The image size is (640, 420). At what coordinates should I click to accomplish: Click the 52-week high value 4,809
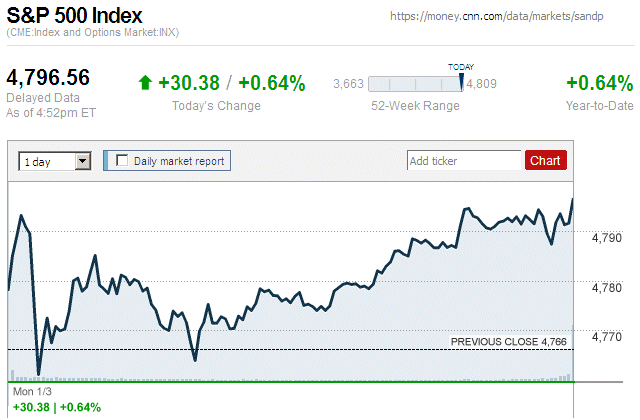click(482, 84)
